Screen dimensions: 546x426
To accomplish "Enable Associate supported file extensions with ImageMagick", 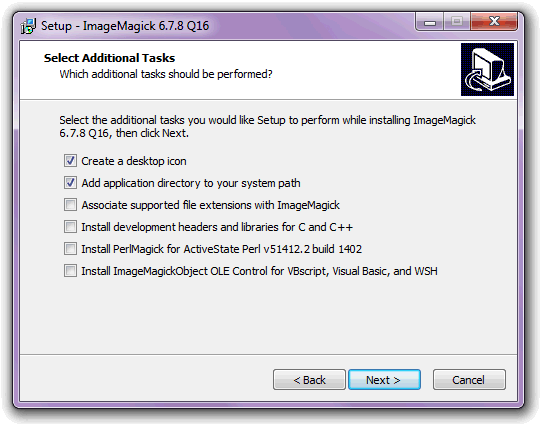I will (x=70, y=205).
